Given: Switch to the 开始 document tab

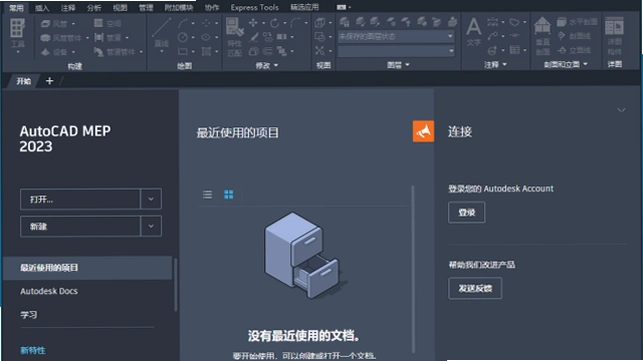Looking at the screenshot, I should [x=24, y=81].
